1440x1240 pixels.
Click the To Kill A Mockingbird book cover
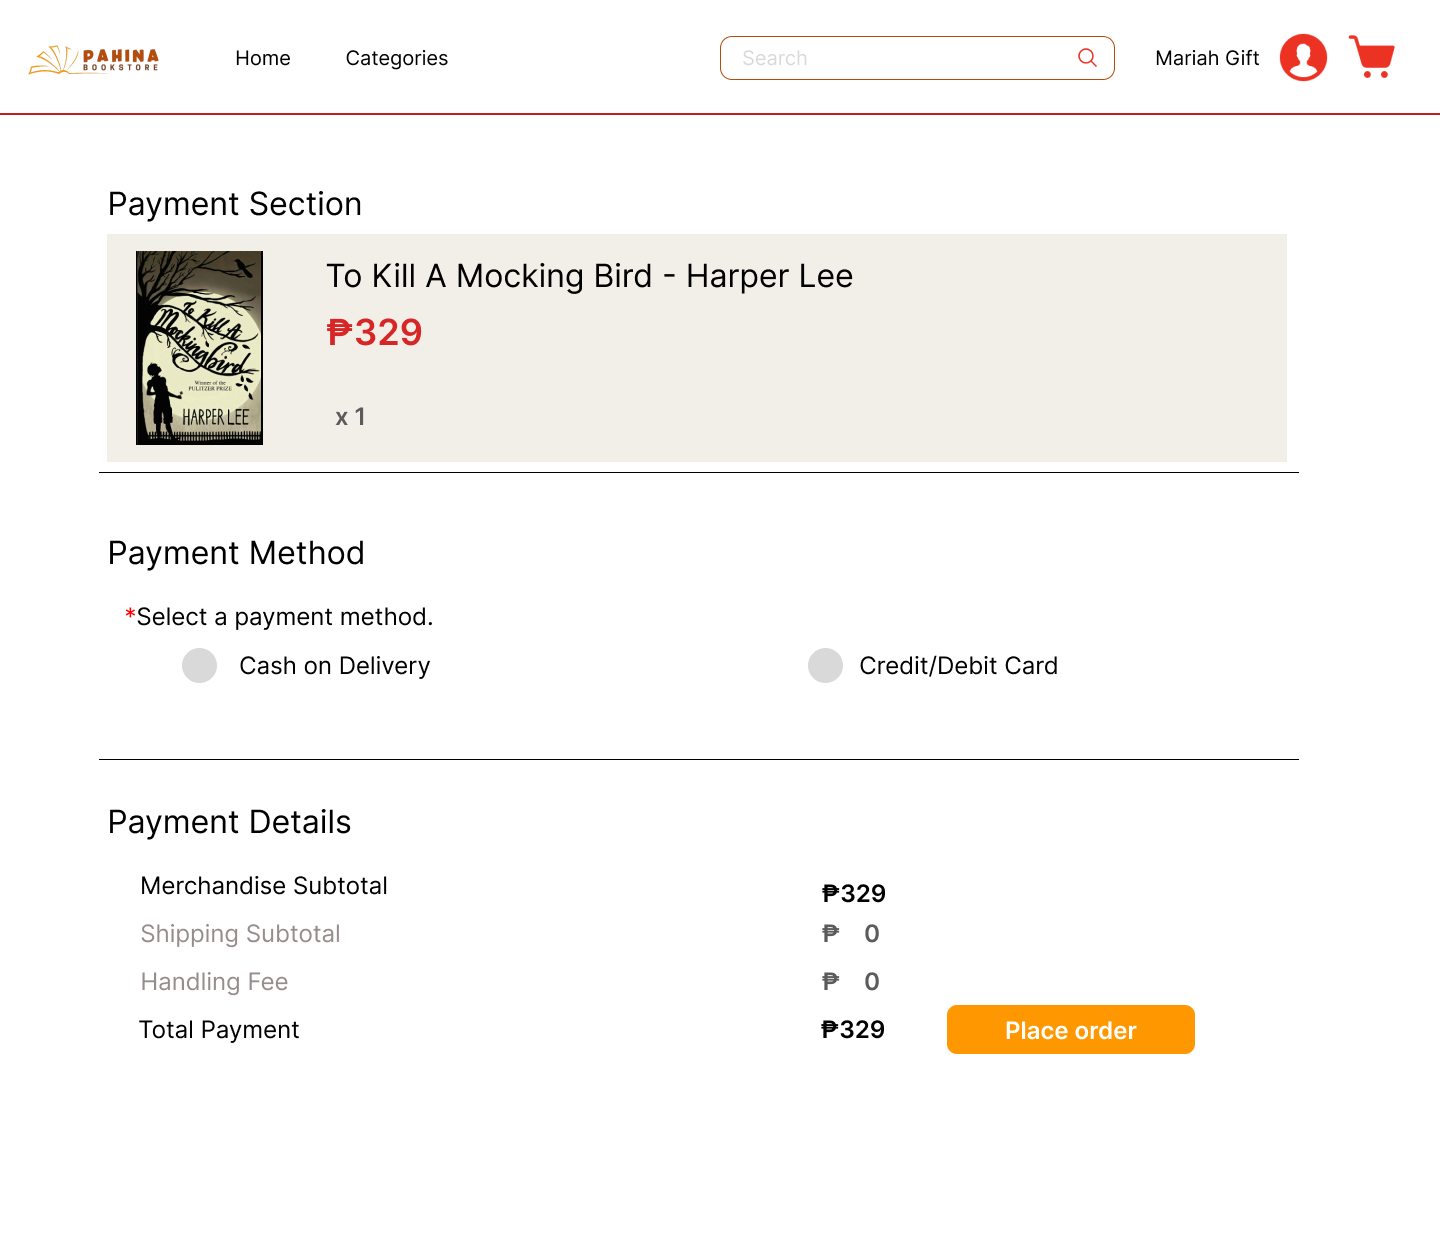pos(200,348)
